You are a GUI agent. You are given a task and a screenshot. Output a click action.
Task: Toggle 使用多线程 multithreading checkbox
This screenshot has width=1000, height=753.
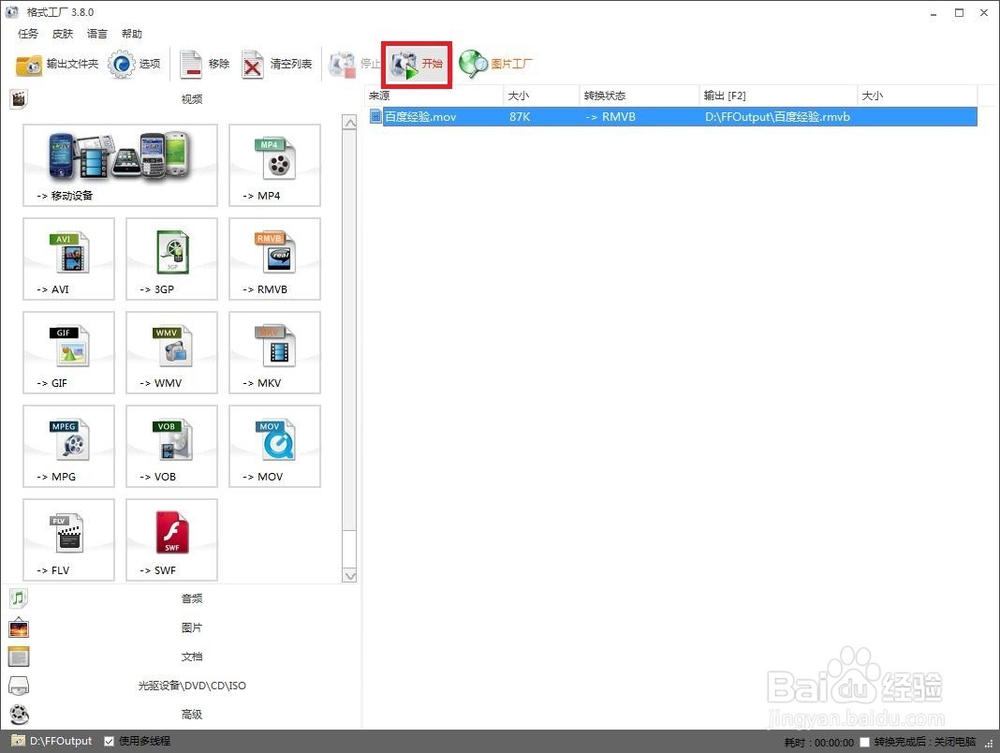click(109, 741)
